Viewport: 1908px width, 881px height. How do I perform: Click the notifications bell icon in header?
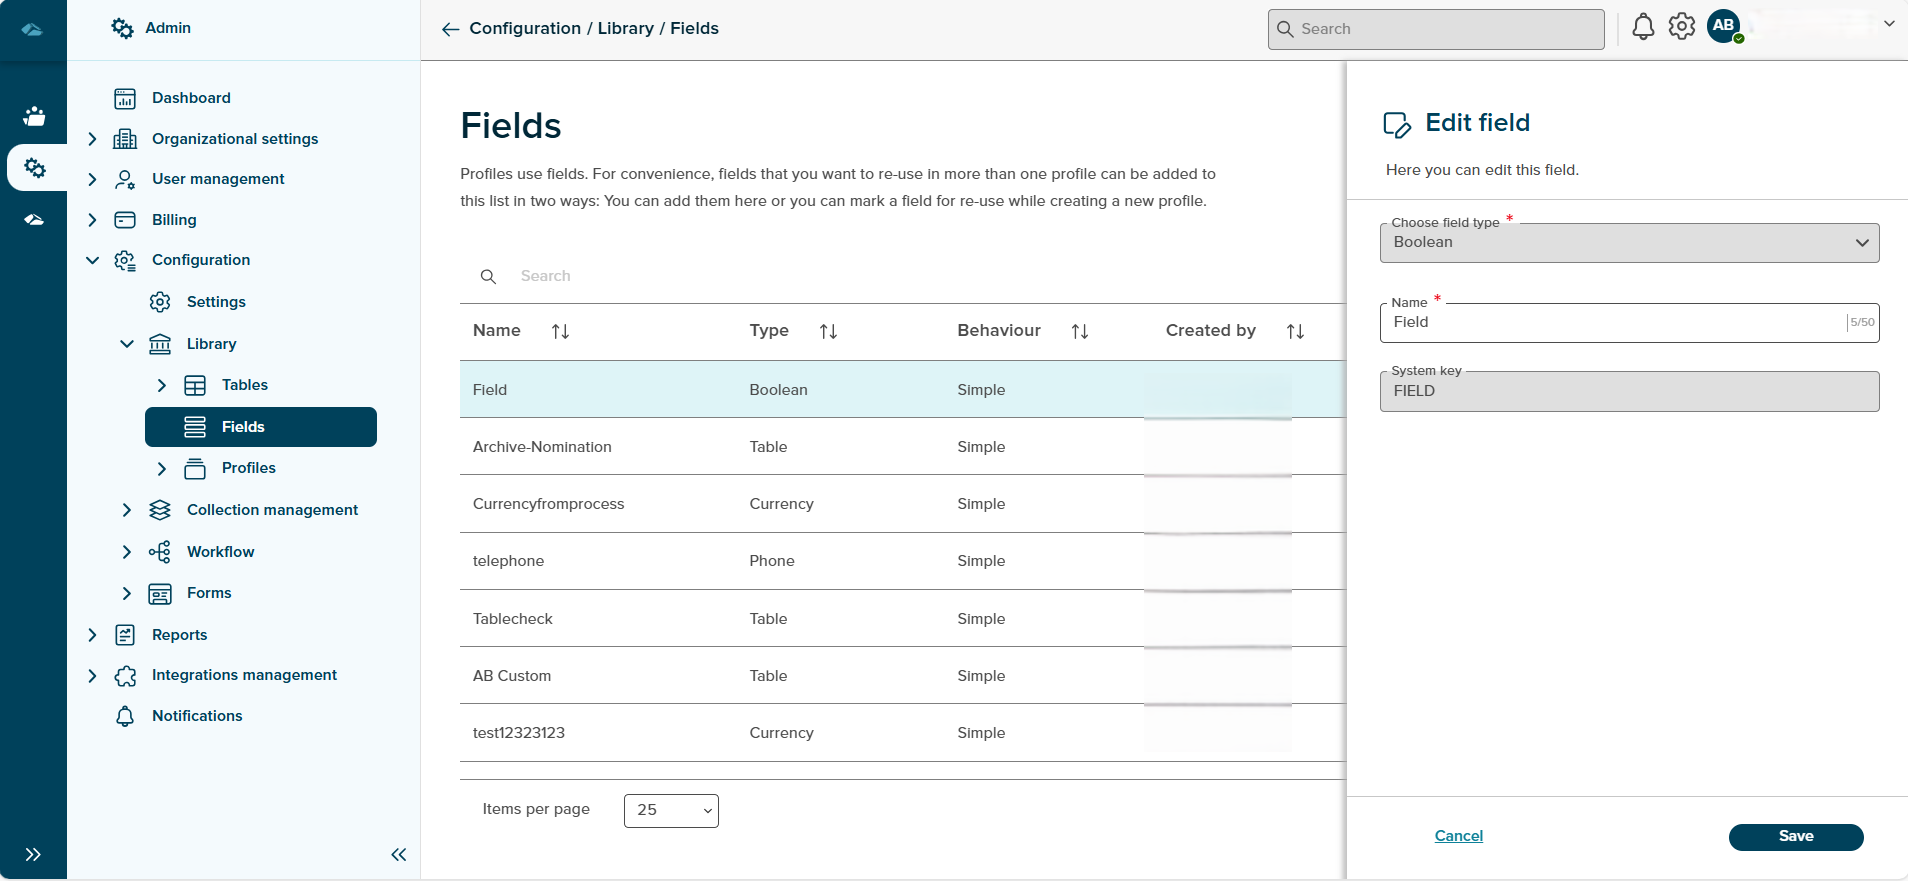(x=1643, y=27)
